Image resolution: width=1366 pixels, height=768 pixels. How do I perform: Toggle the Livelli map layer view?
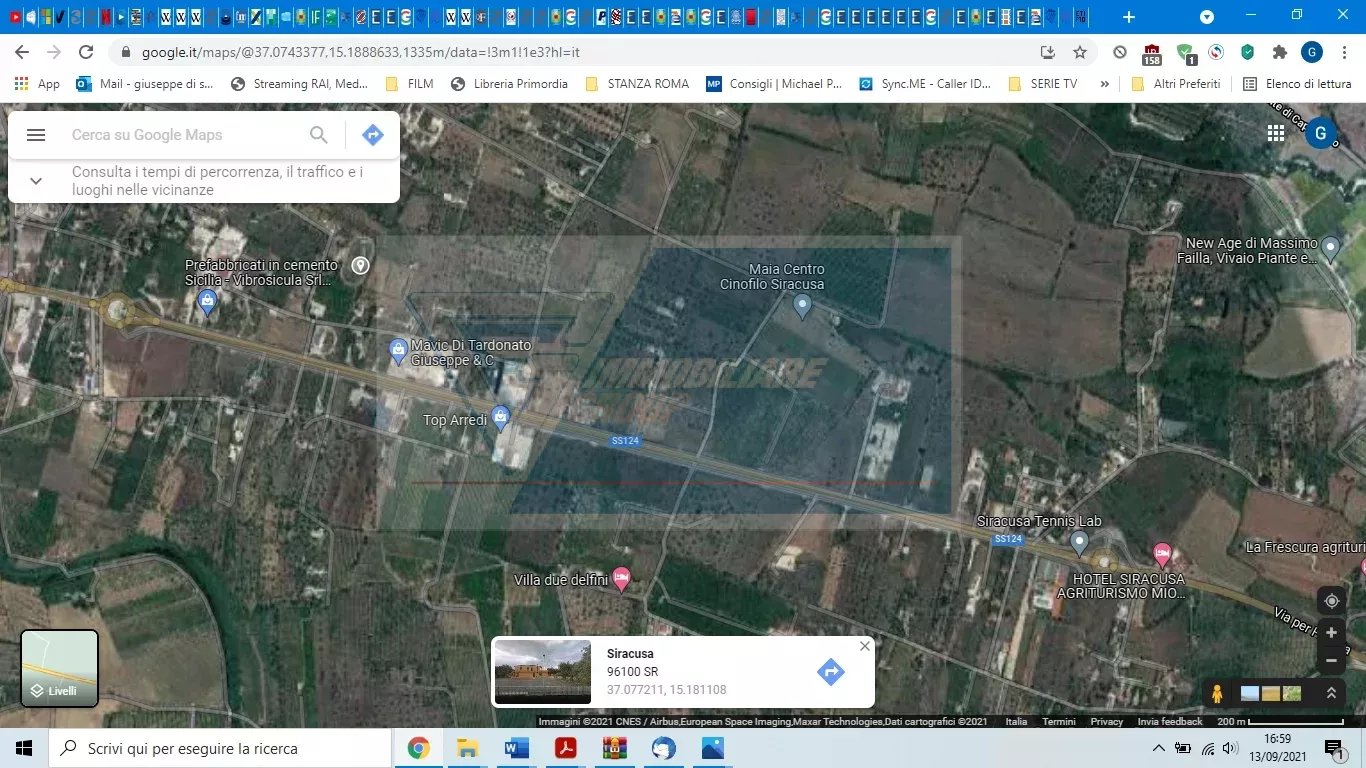60,668
